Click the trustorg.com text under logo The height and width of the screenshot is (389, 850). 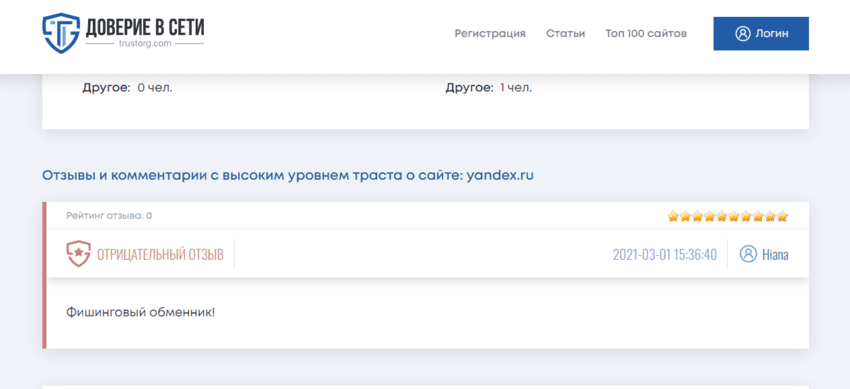(x=145, y=44)
